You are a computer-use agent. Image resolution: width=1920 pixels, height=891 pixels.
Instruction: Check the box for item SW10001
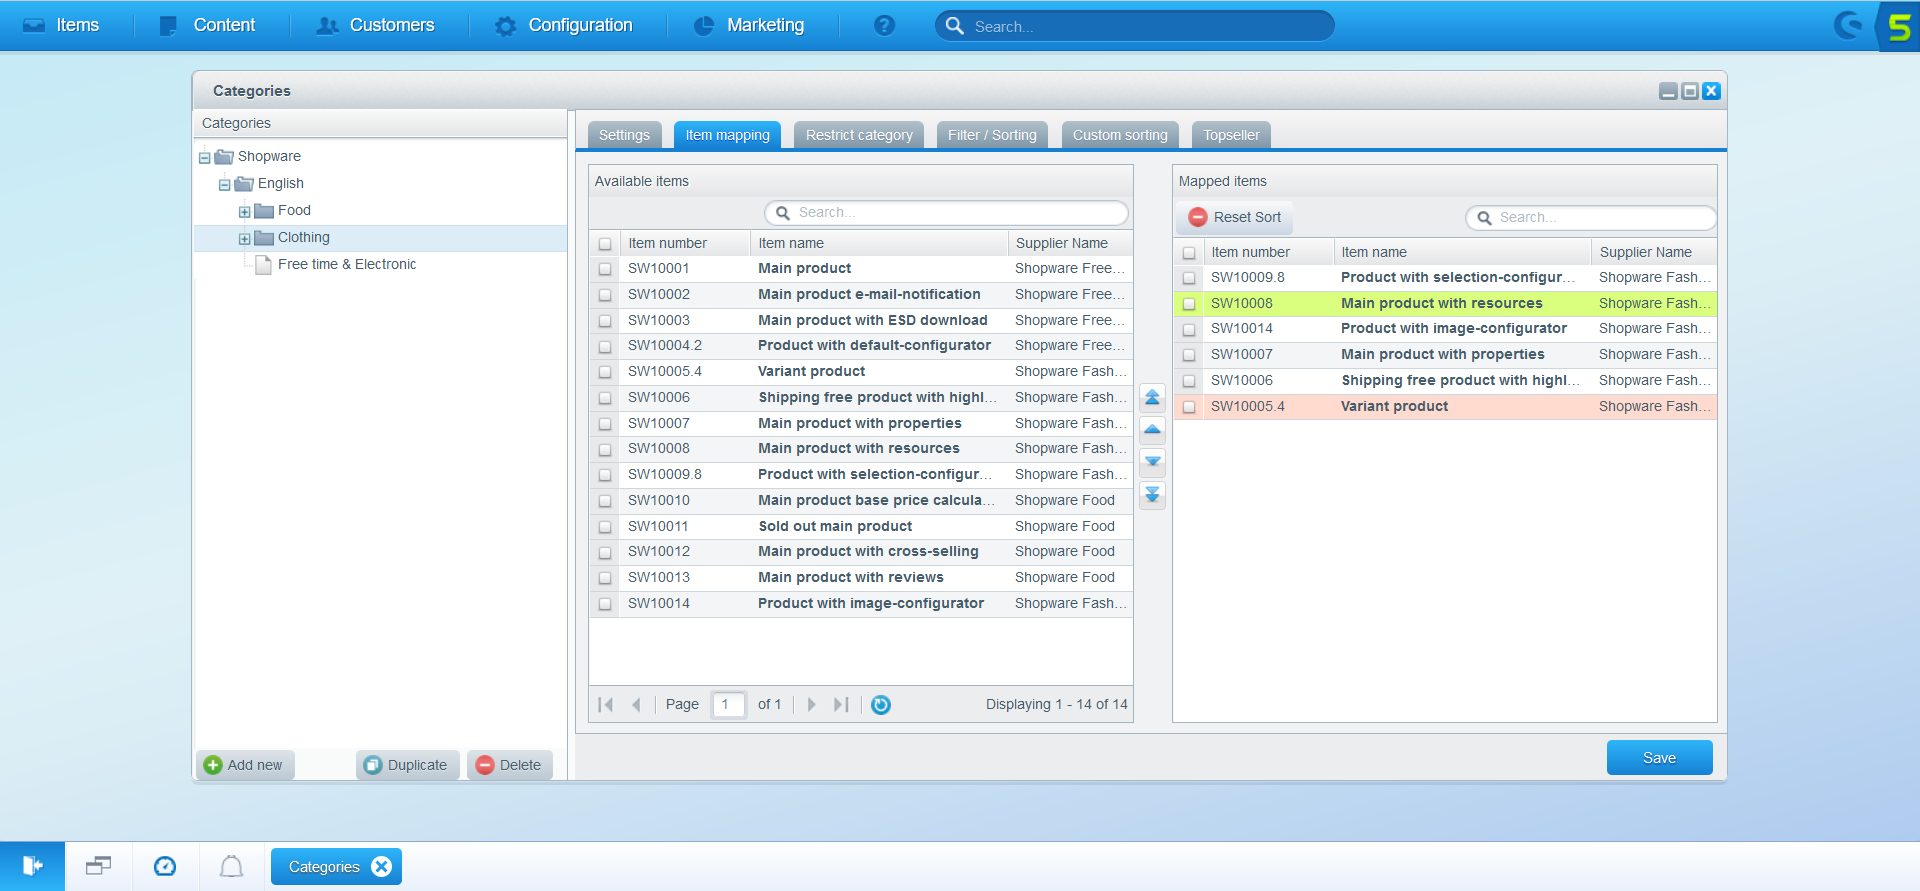coord(605,269)
